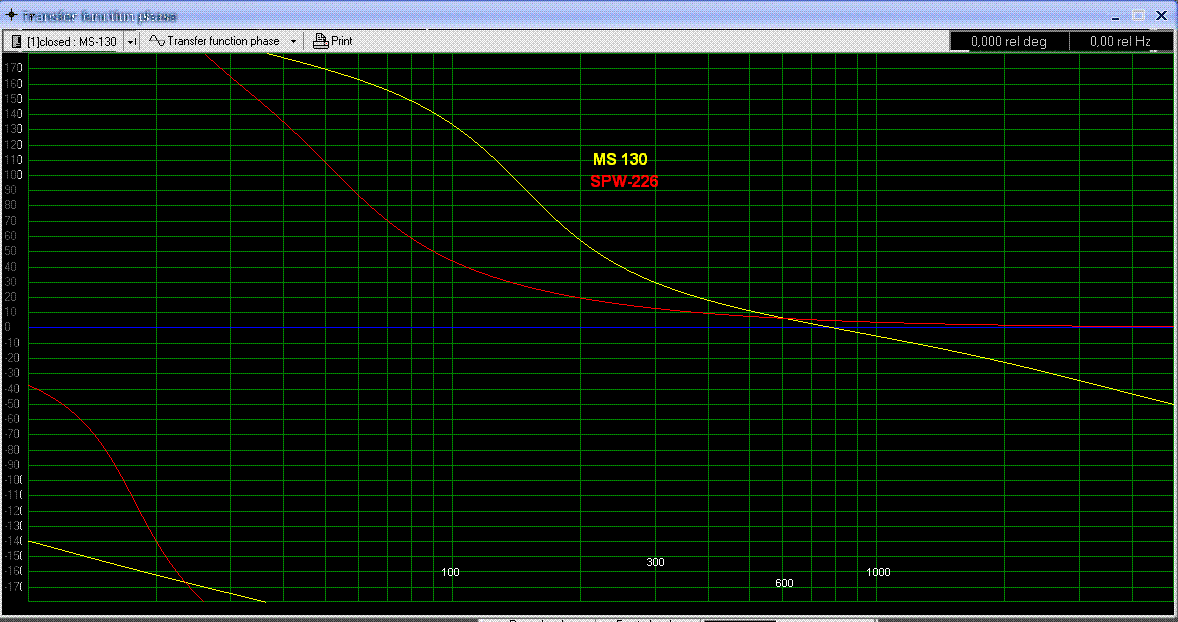Maximize the Transfer function phase window

1139,15
